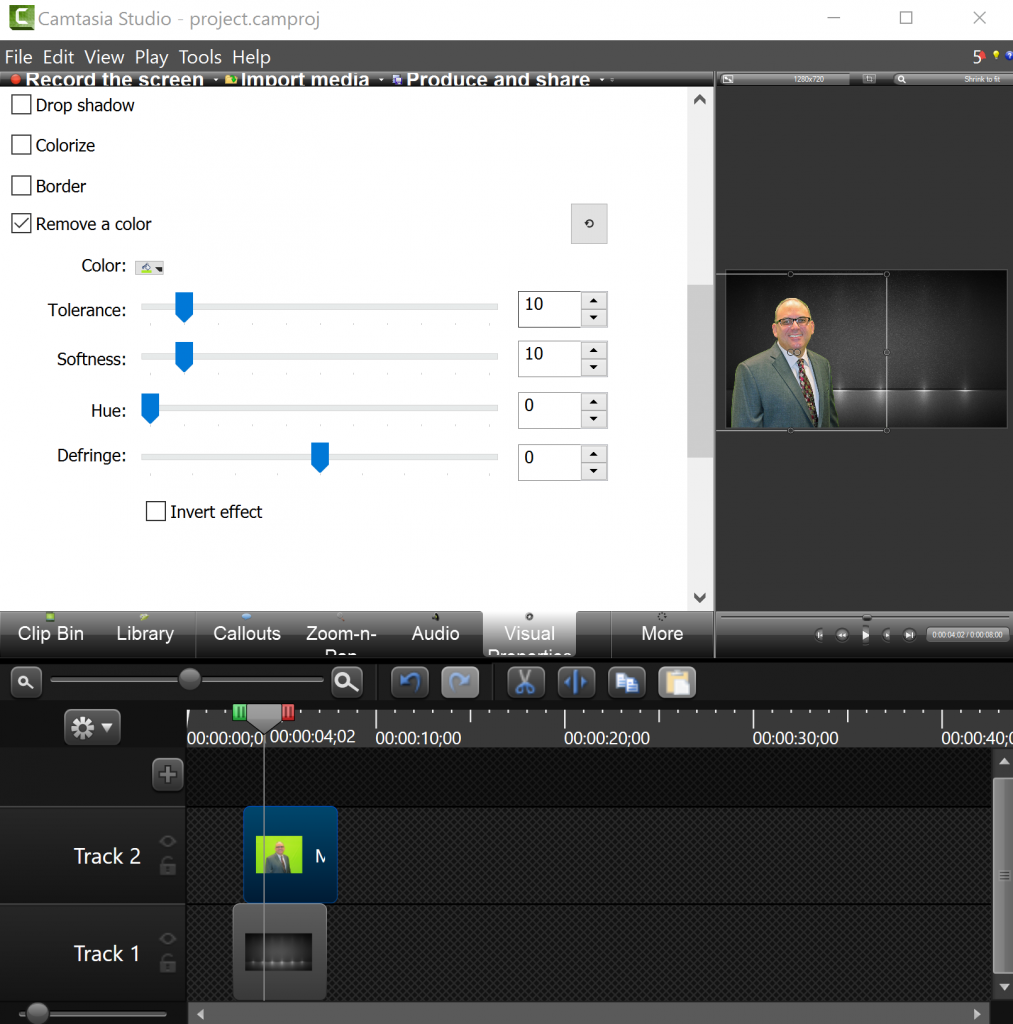
Task: Open timeline settings gear dropdown
Action: (x=92, y=727)
